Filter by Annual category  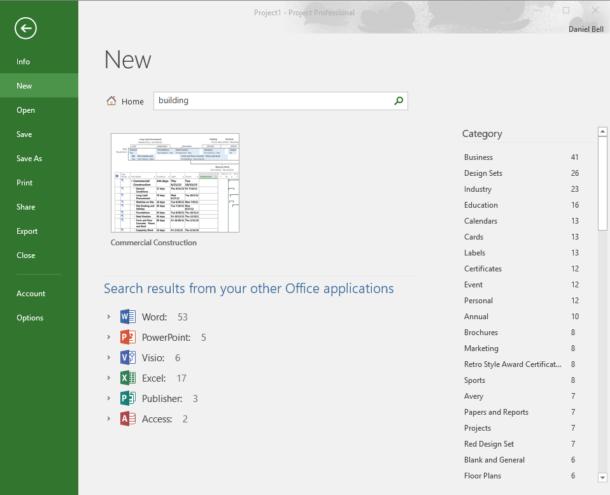point(521,316)
